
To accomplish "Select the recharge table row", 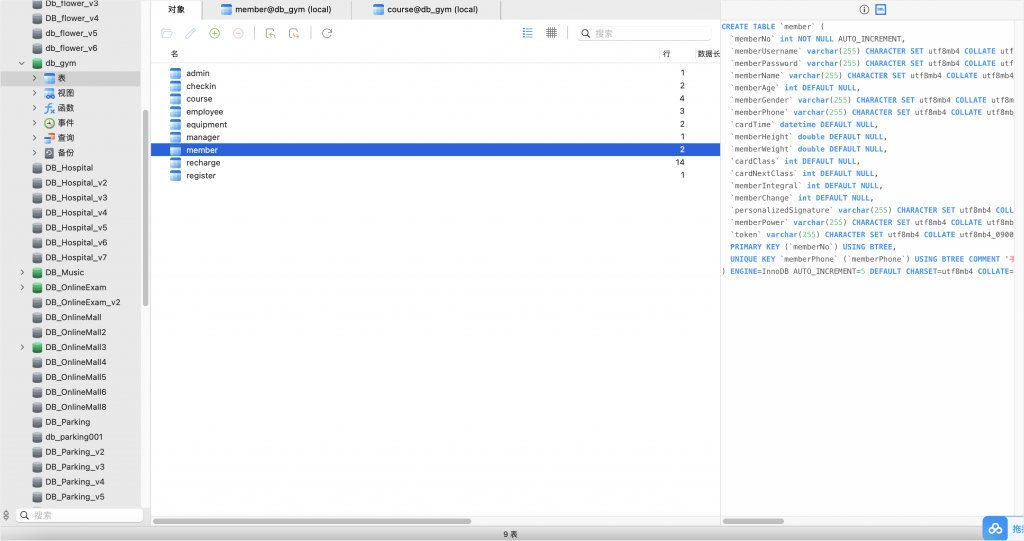I will click(x=203, y=163).
